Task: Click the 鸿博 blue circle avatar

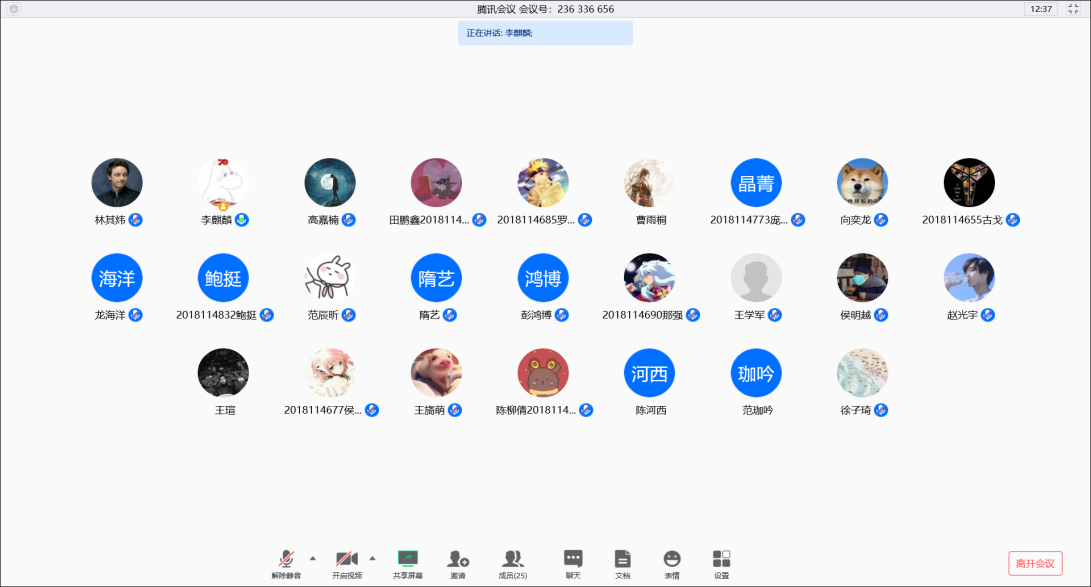Action: pos(543,278)
